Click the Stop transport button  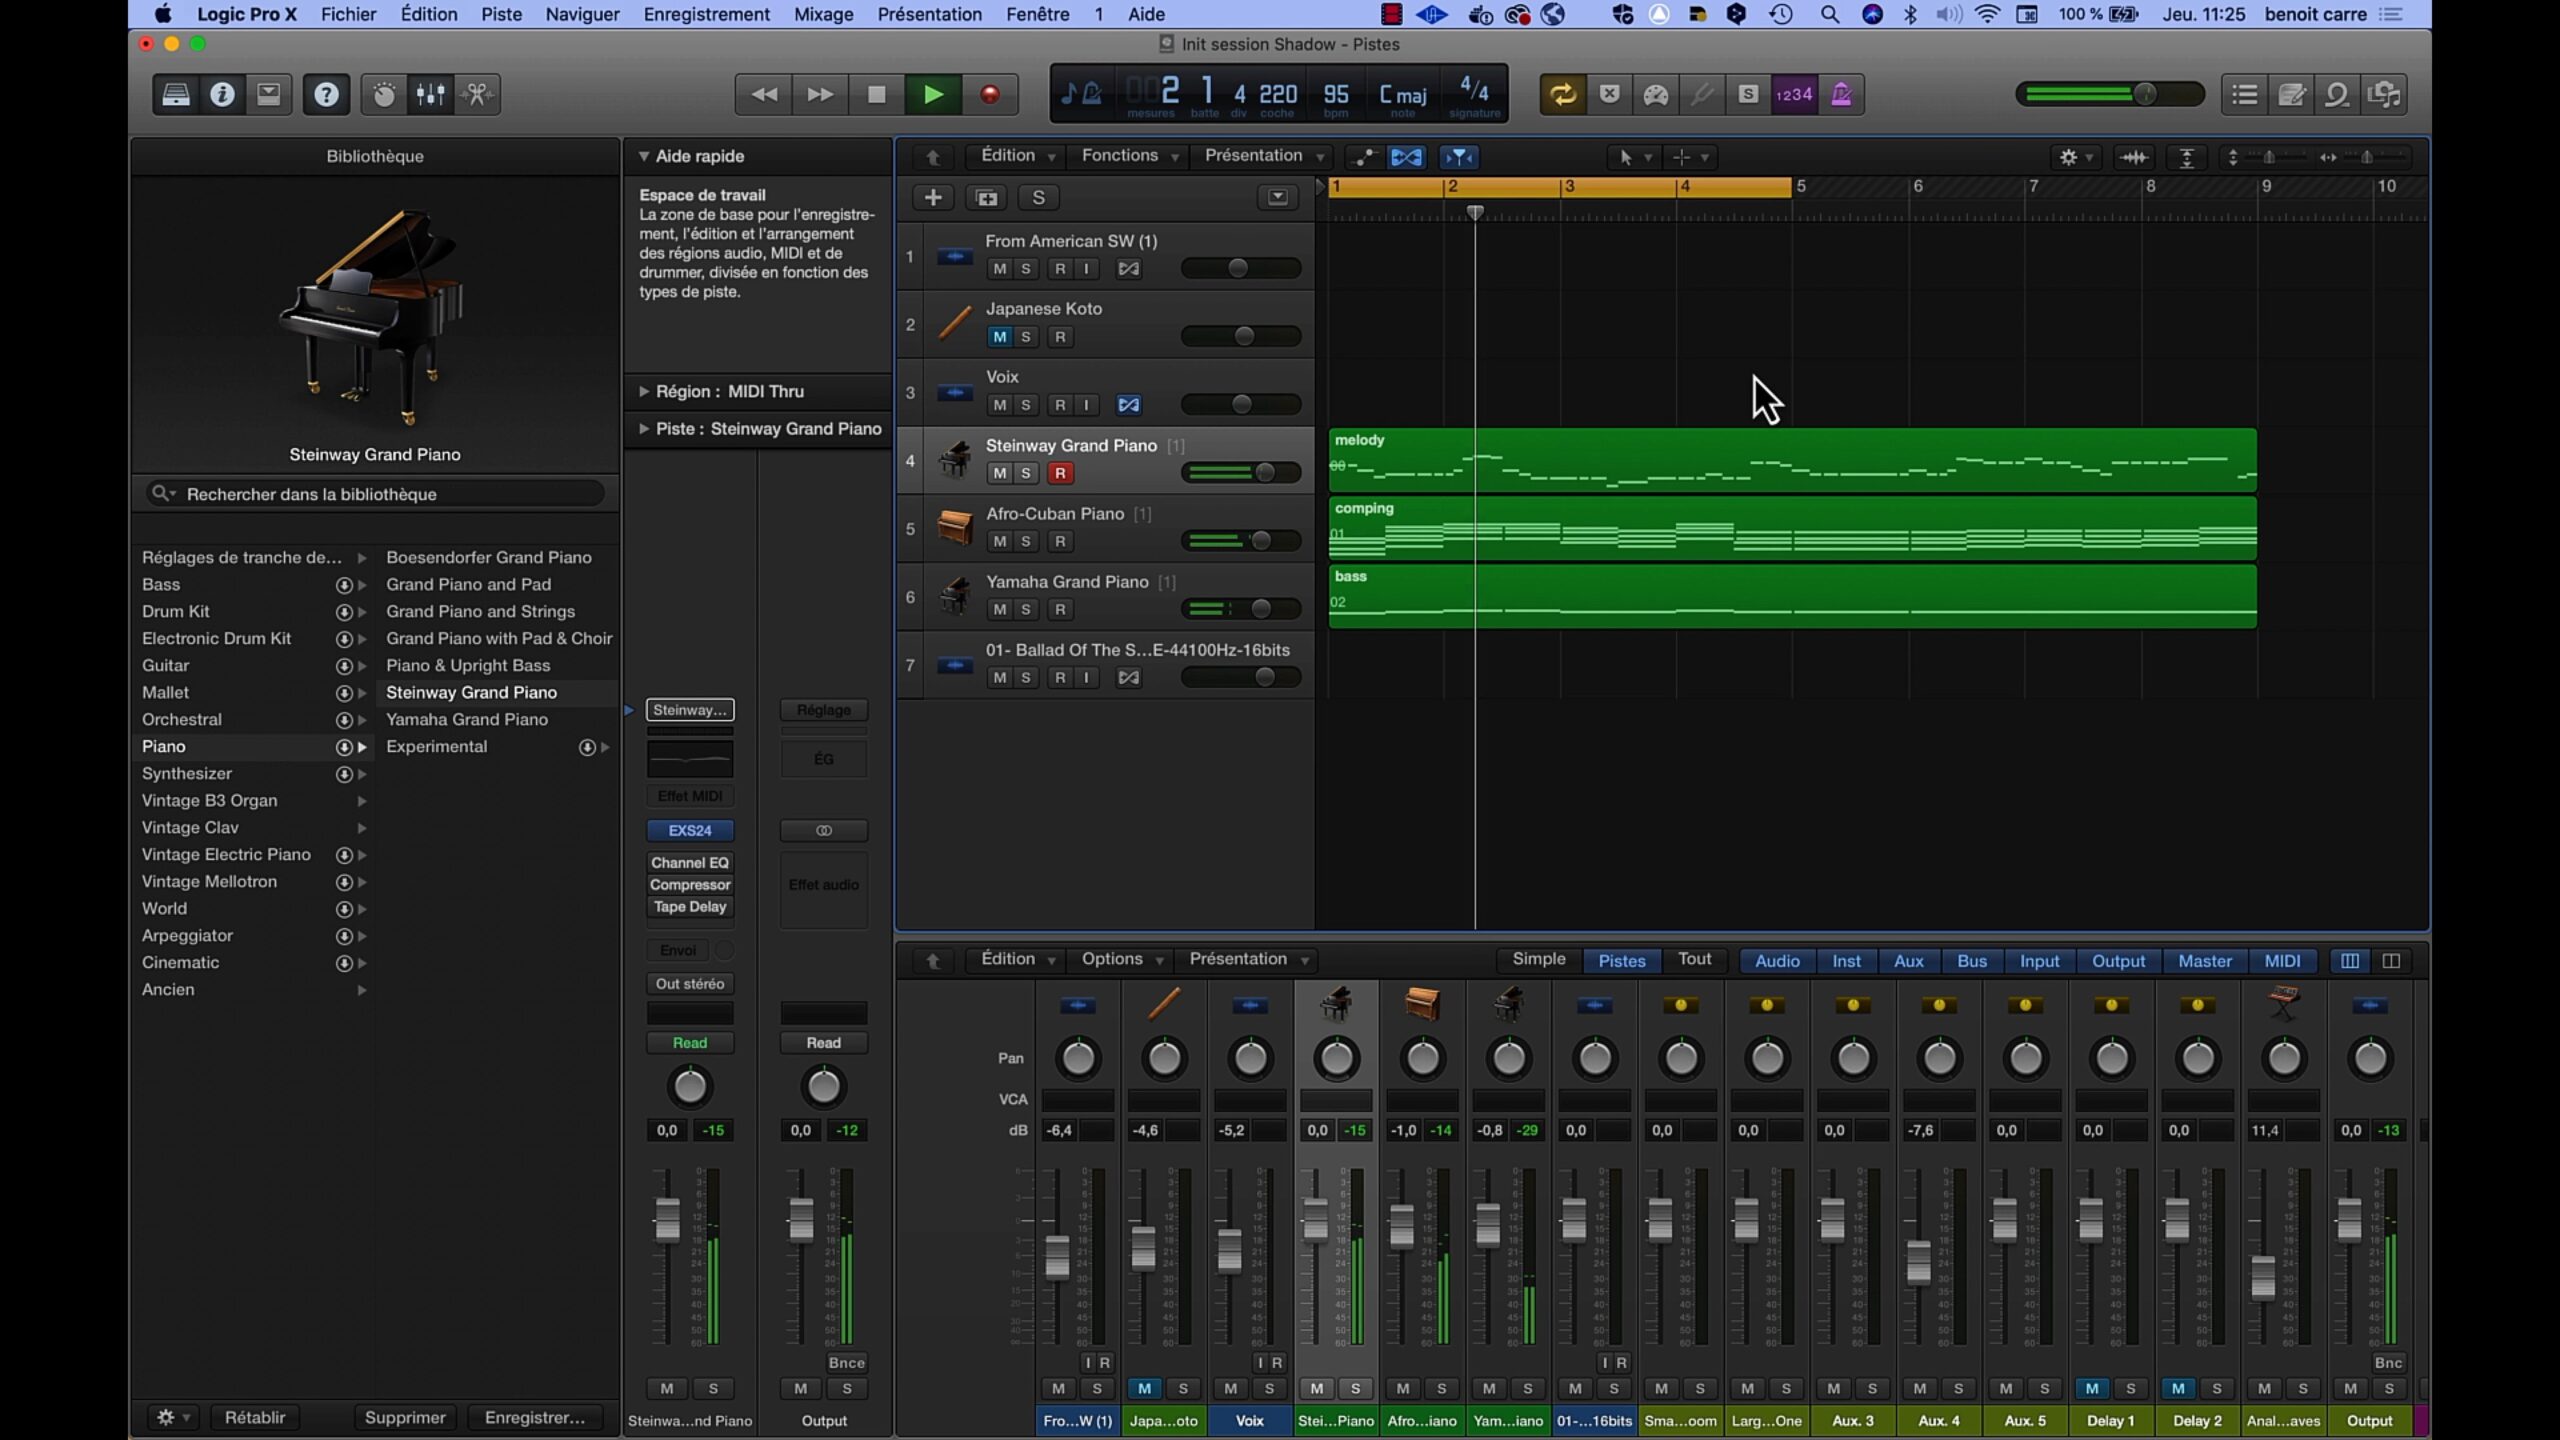tap(877, 94)
